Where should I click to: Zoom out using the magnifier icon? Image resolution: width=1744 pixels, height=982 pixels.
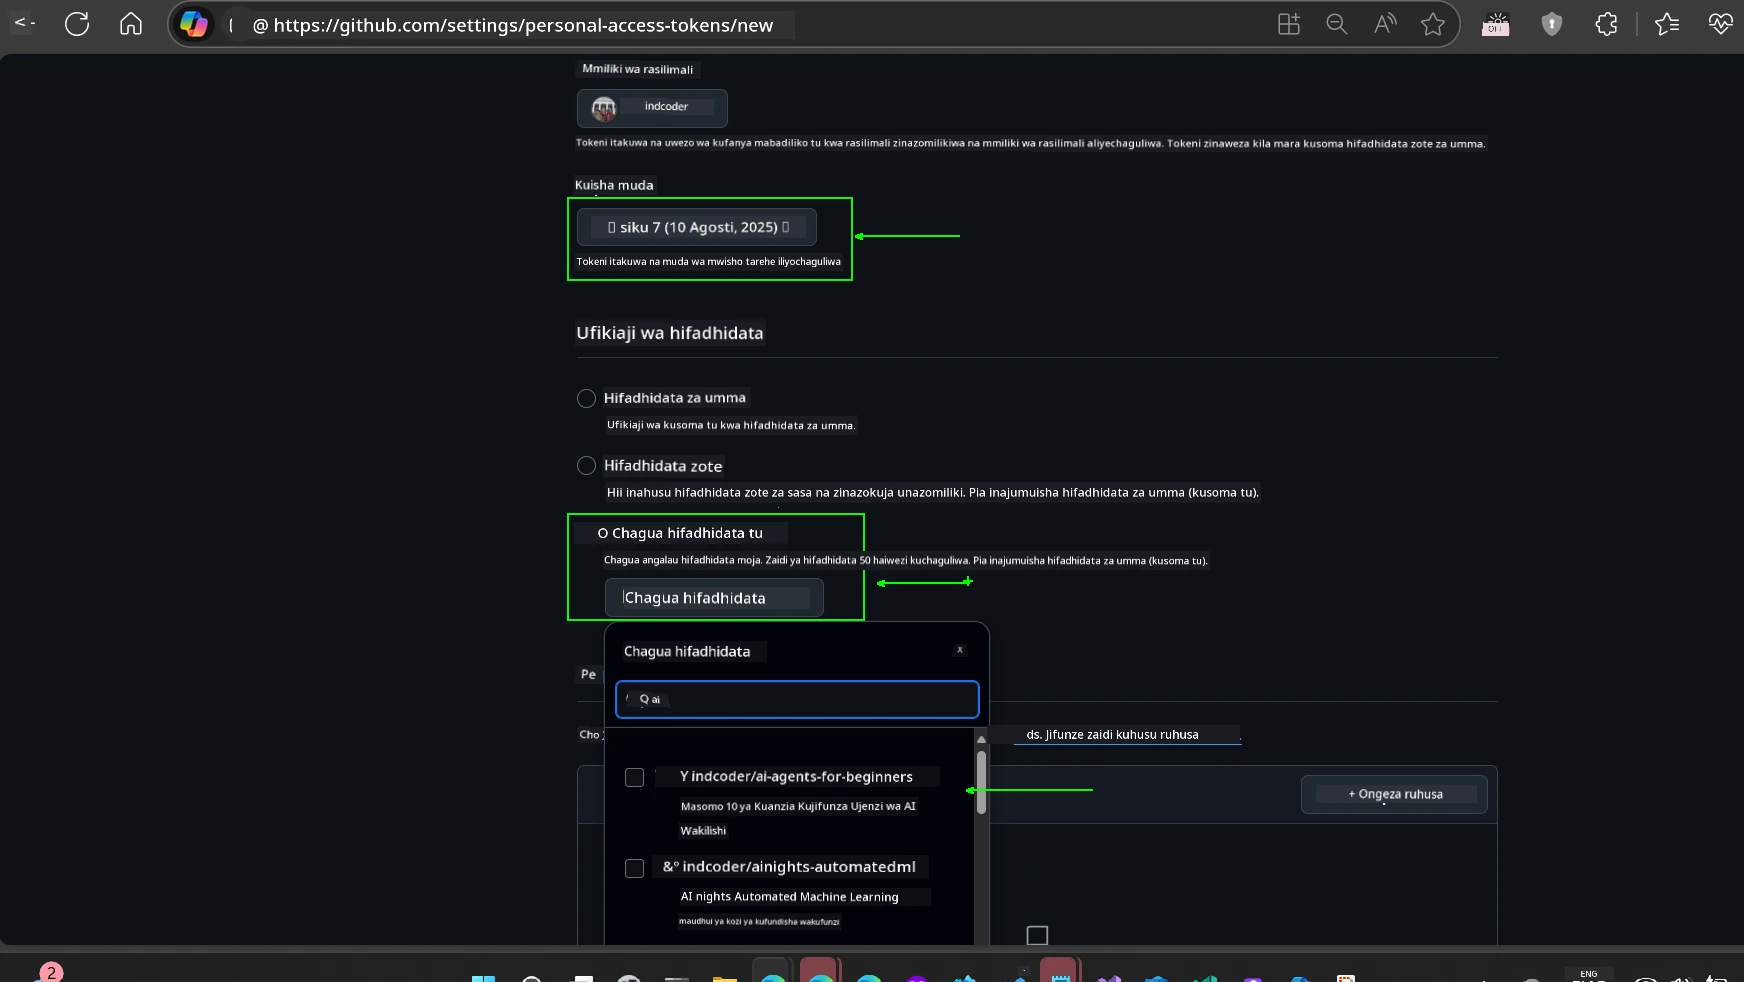pyautogui.click(x=1337, y=24)
